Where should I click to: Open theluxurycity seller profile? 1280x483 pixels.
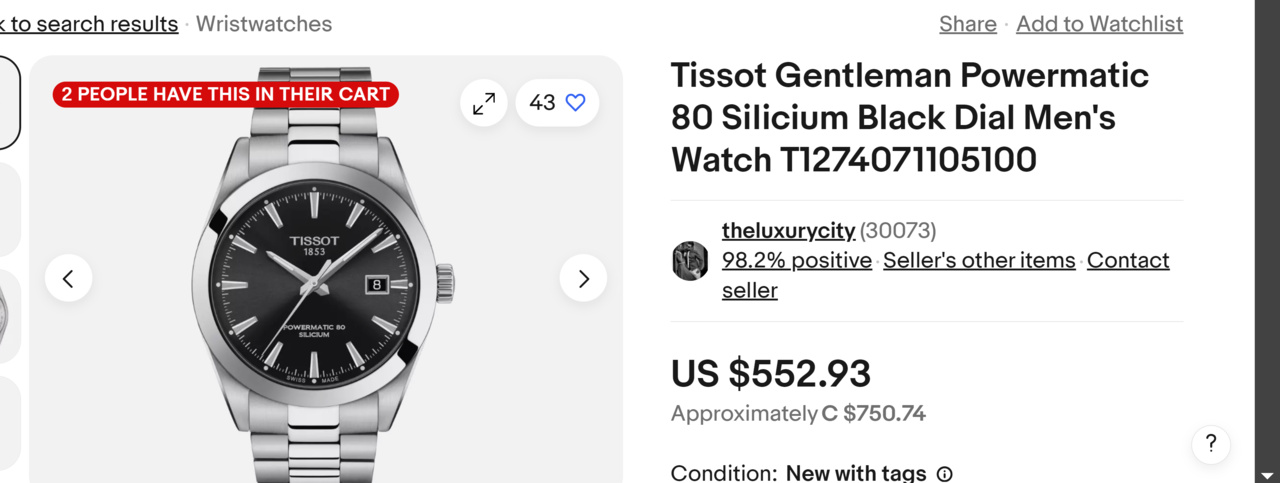pos(788,231)
